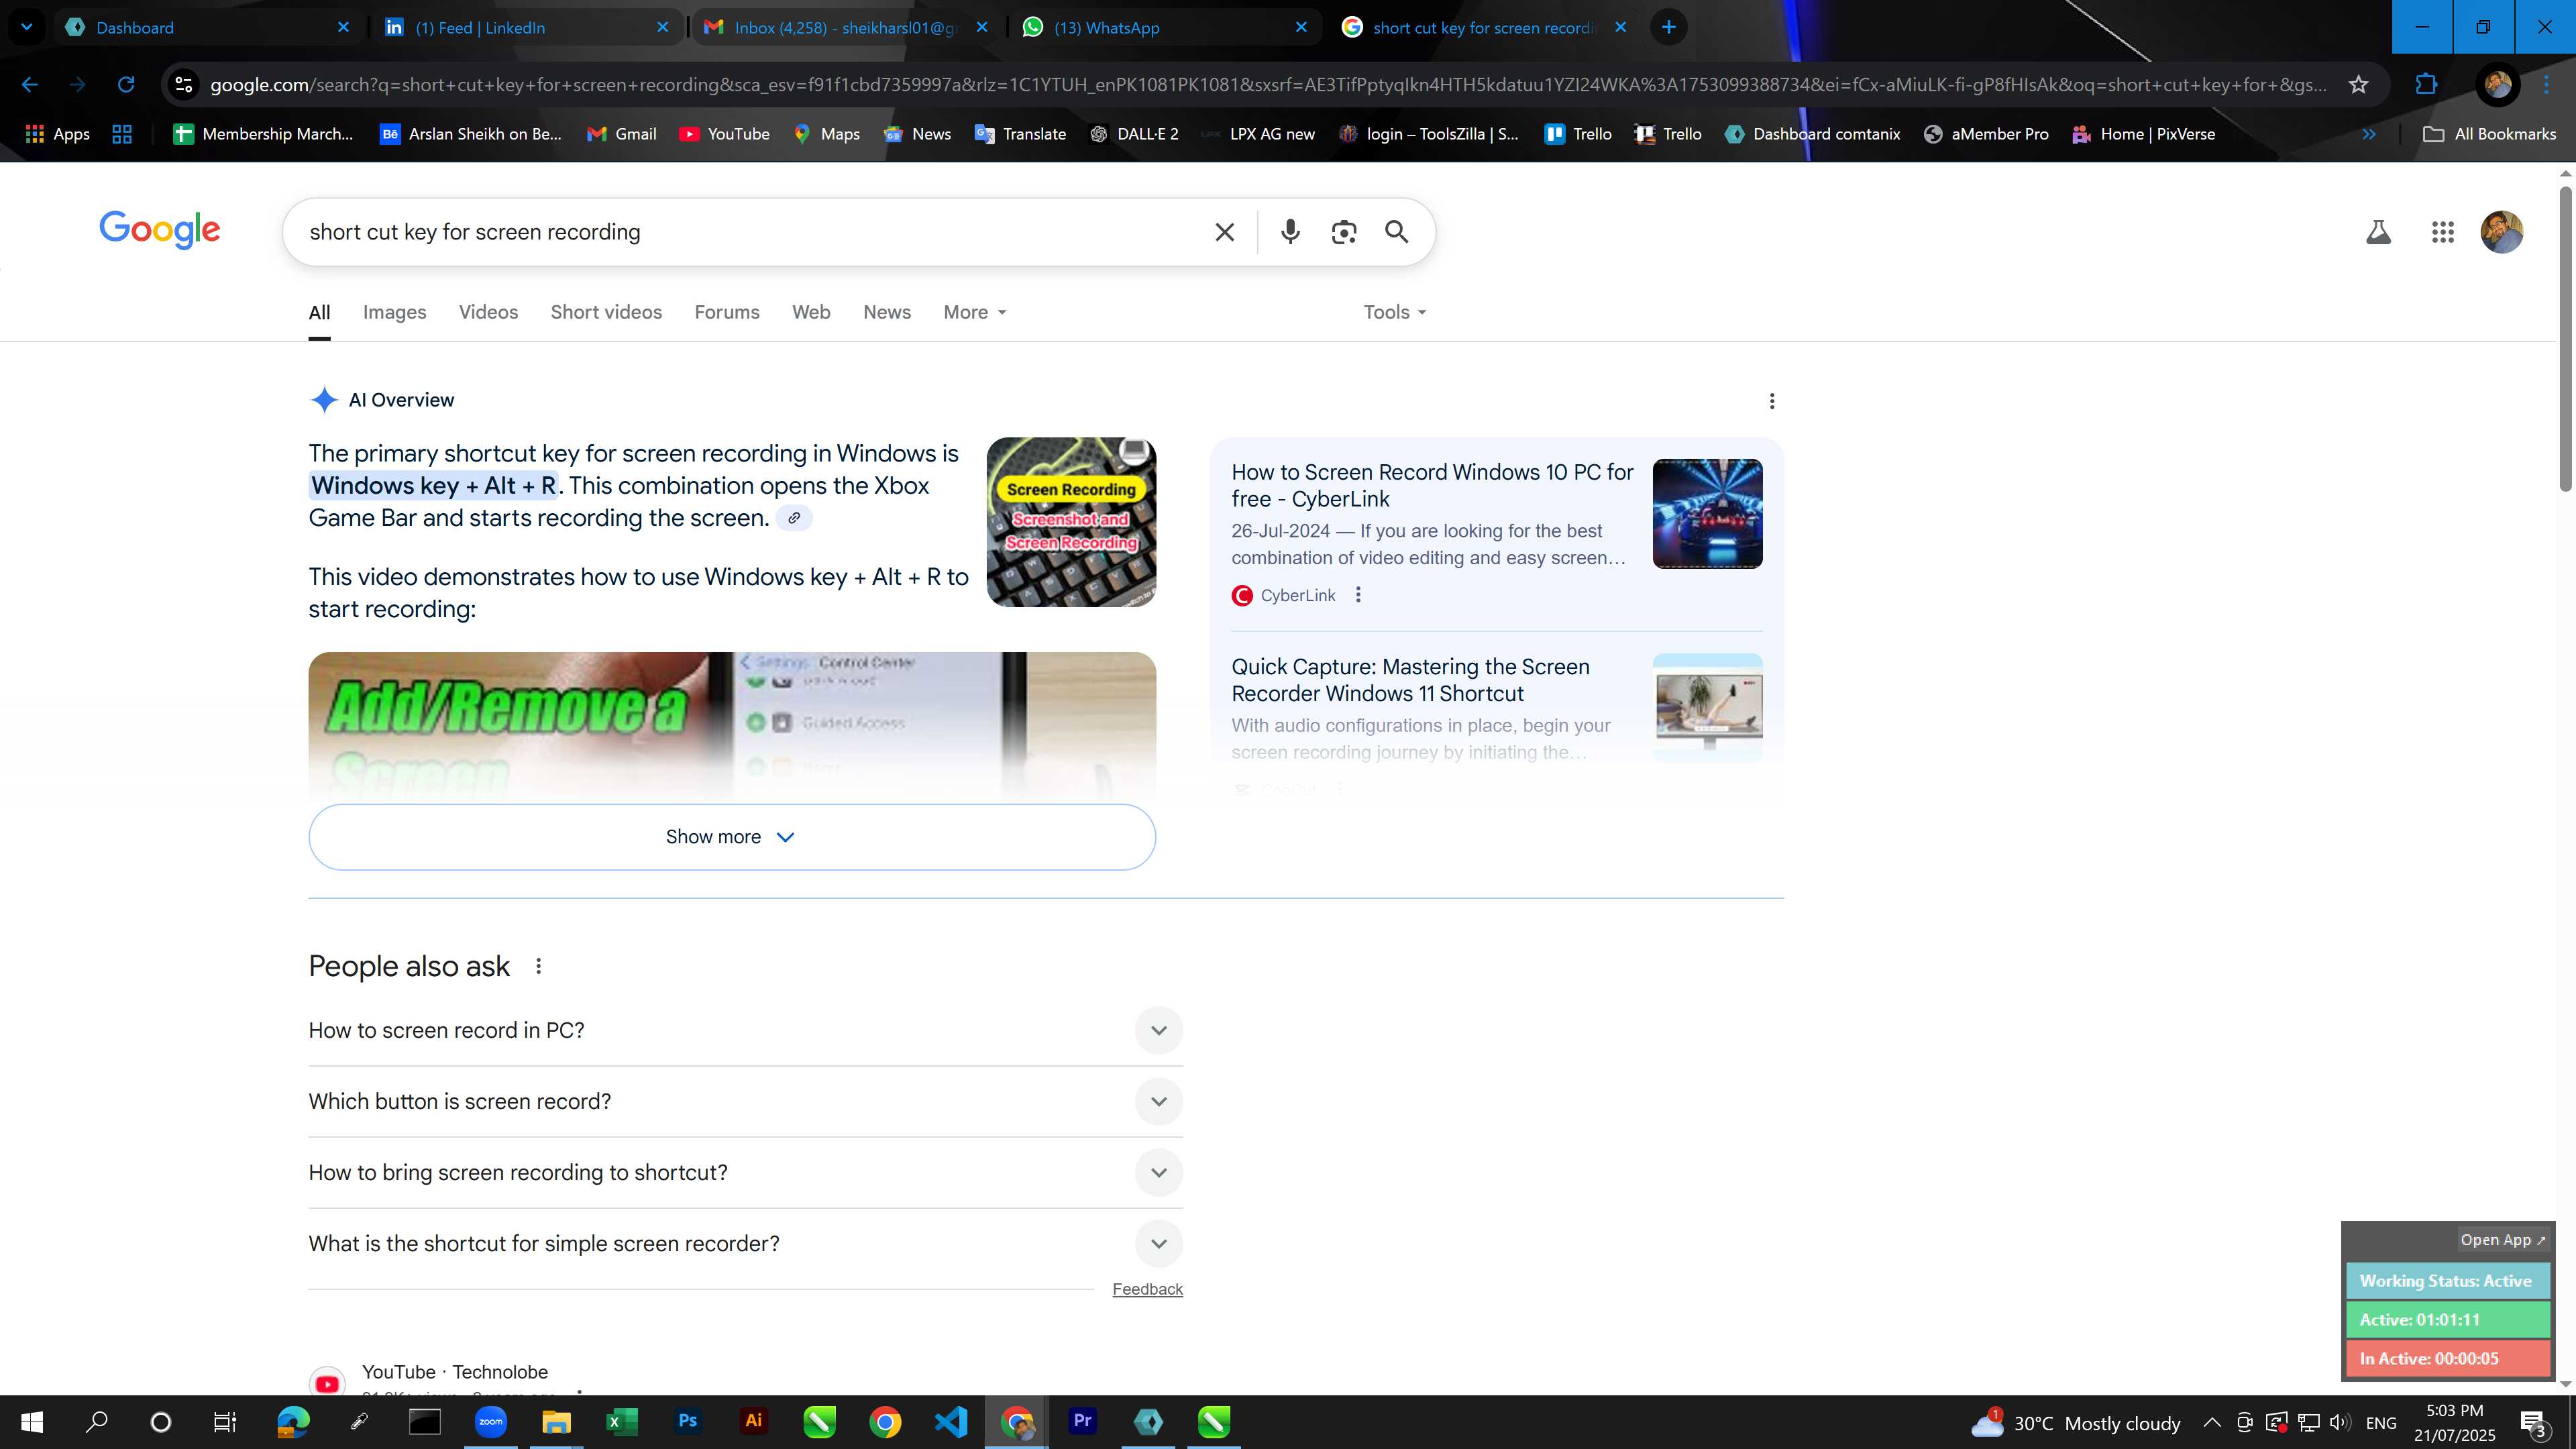Open All Bookmarks folder
The height and width of the screenshot is (1449, 2576).
point(2490,134)
